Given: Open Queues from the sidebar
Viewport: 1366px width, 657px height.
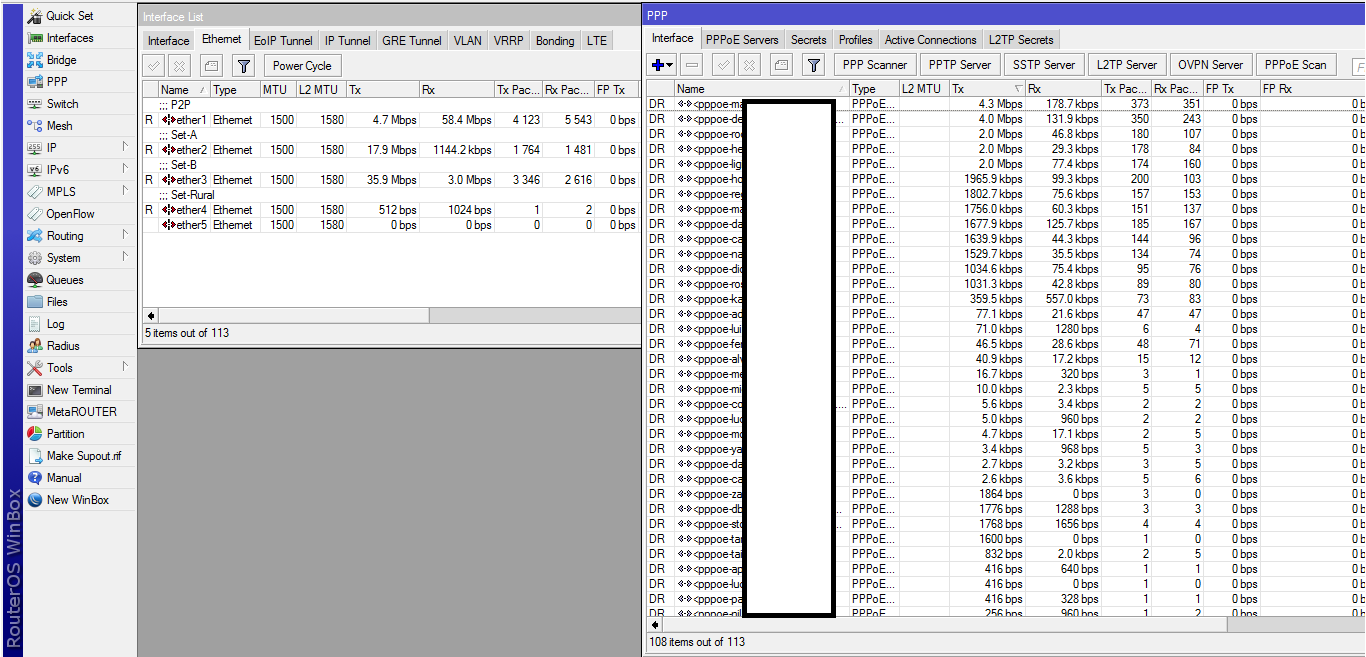Looking at the screenshot, I should coord(65,280).
